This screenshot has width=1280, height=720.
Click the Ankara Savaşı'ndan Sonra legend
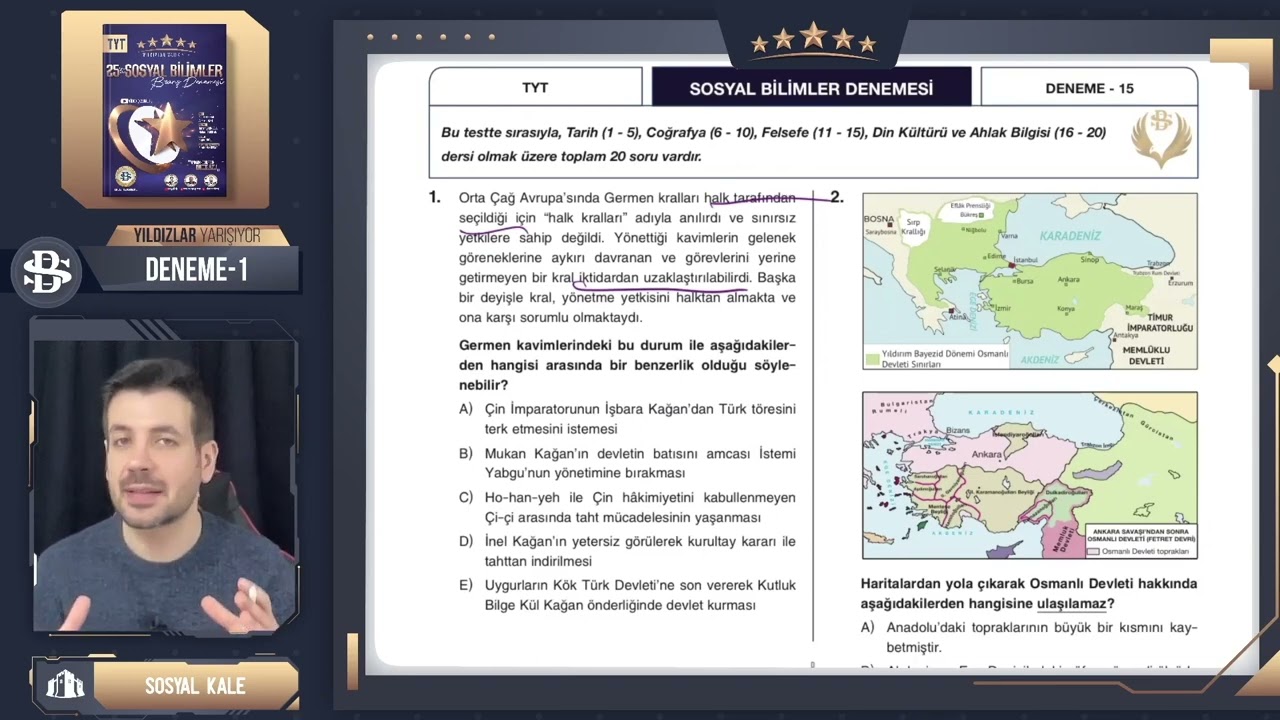click(x=1141, y=540)
